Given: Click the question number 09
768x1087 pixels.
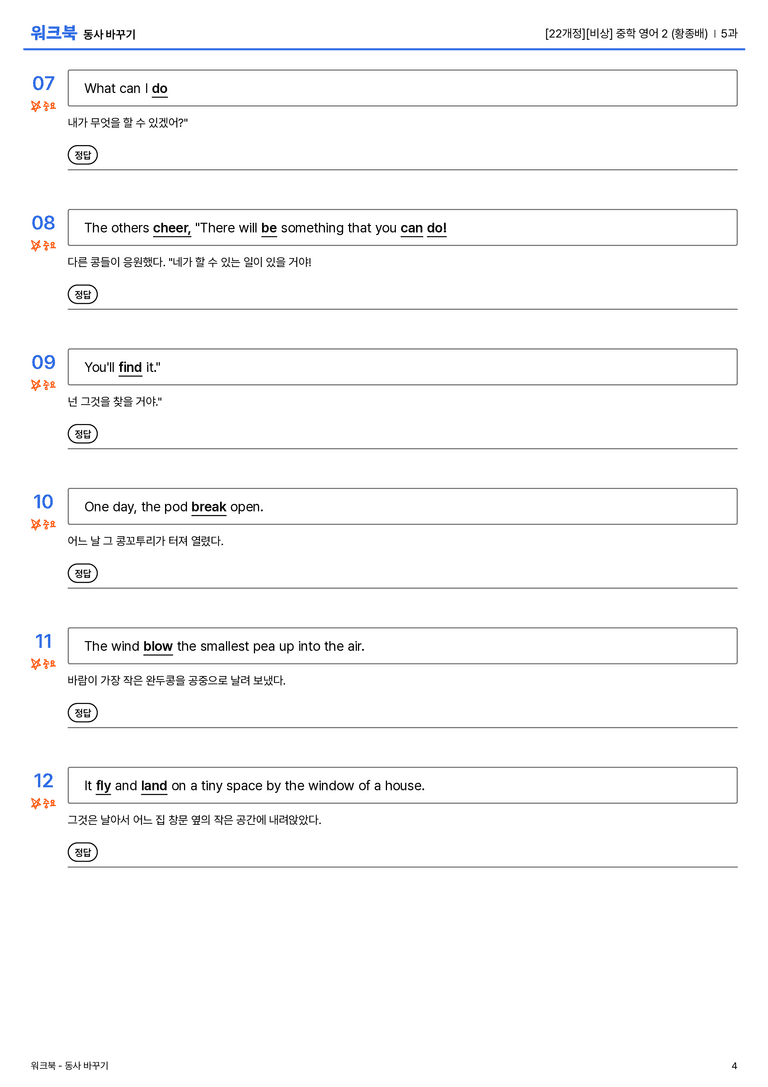Looking at the screenshot, I should [43, 362].
